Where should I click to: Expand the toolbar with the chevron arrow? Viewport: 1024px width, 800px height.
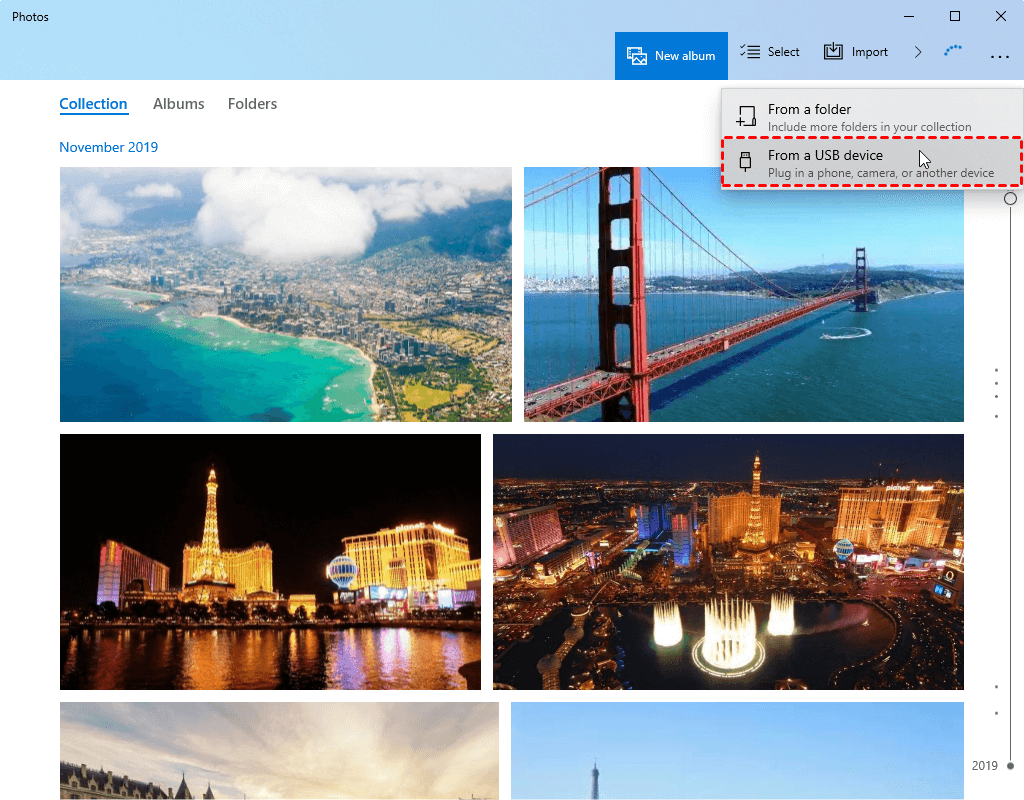(x=918, y=52)
